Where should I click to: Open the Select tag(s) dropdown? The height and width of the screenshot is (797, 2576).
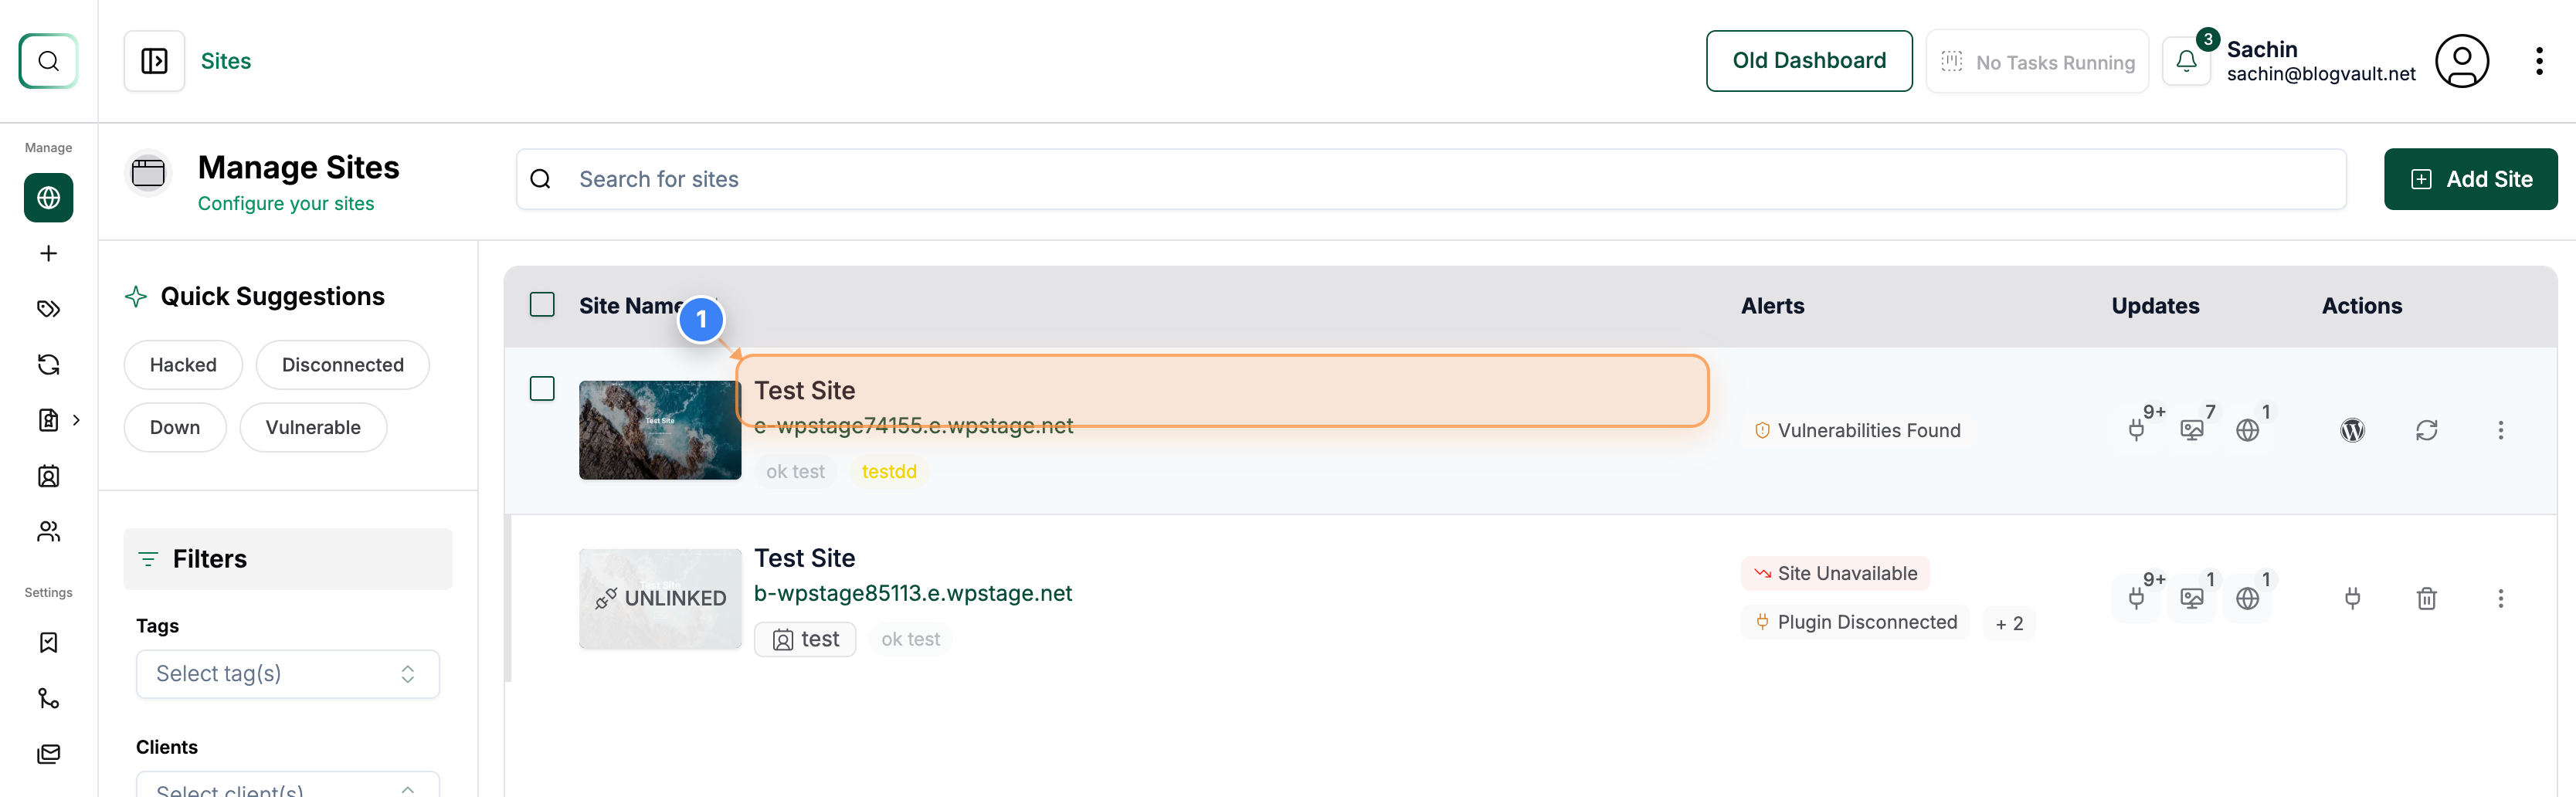(287, 673)
